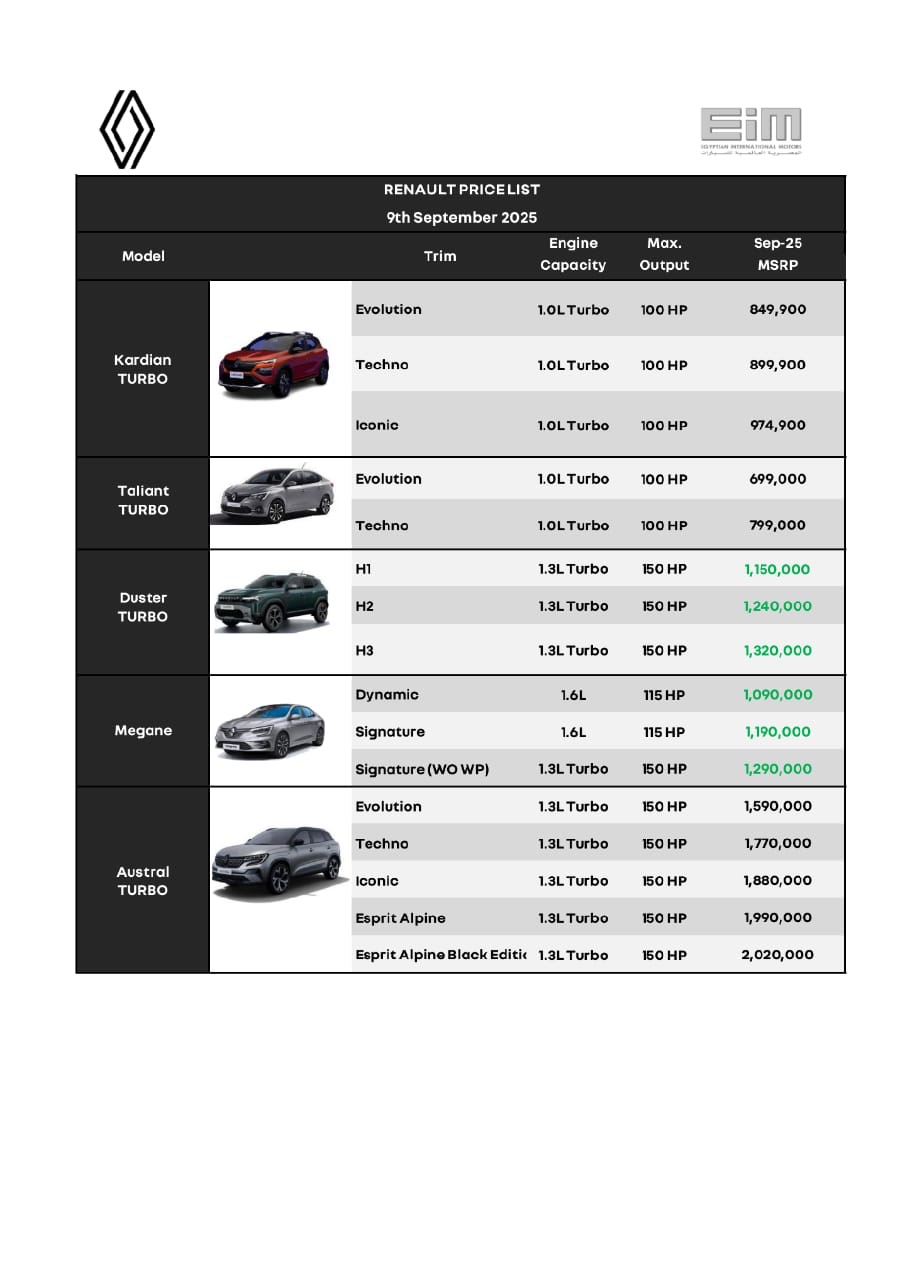
Task: Click the "Engine Capacity" column header
Action: (573, 254)
